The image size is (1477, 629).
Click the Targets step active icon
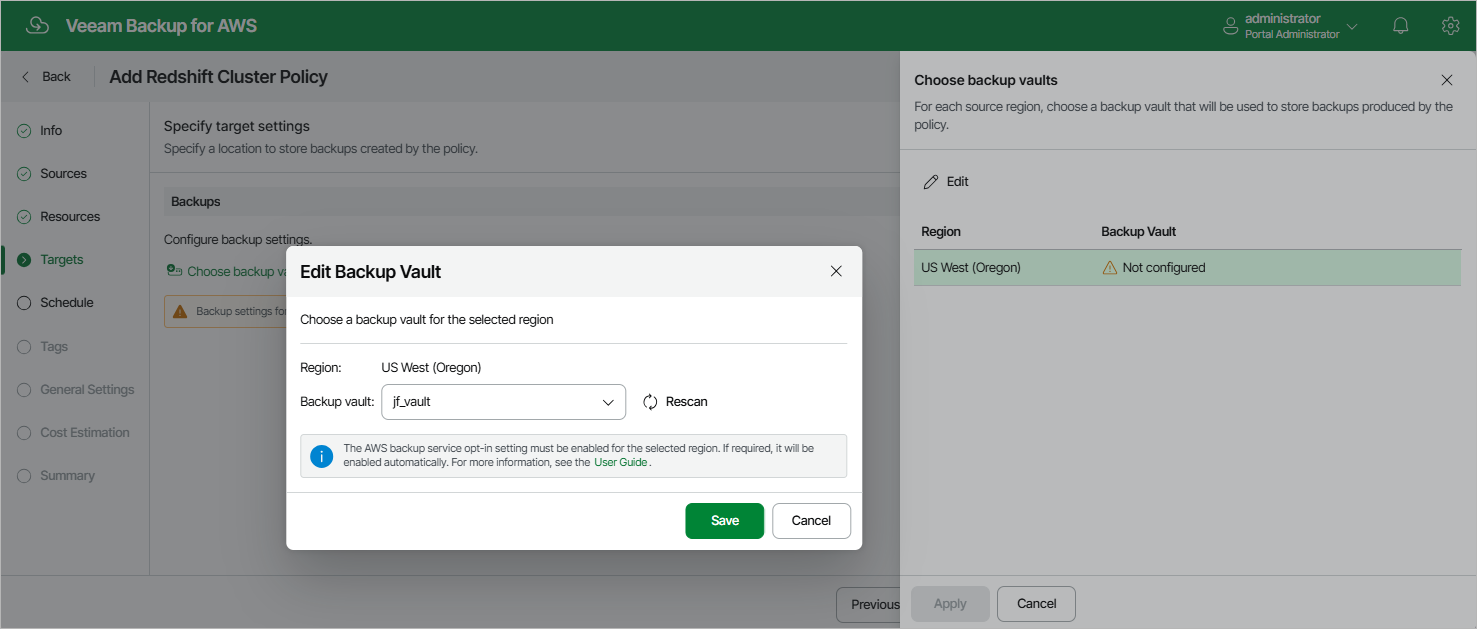pos(24,260)
